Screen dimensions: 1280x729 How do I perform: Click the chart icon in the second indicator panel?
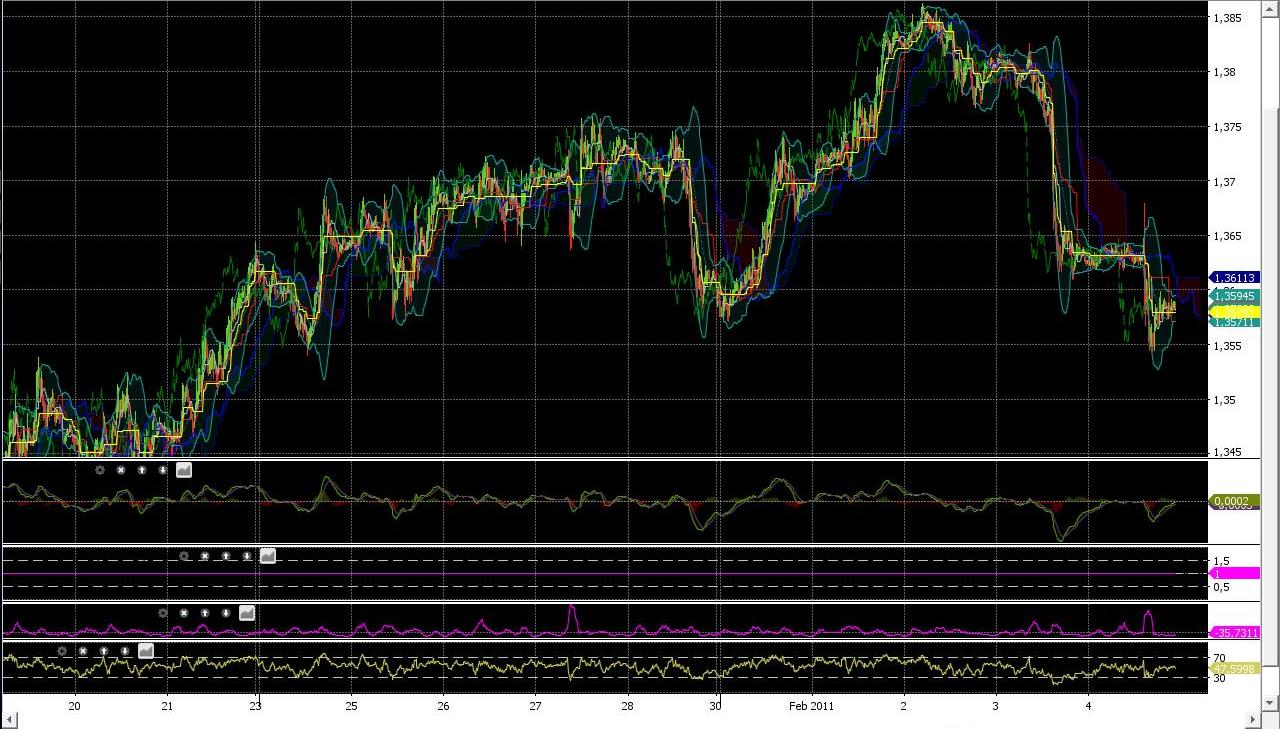[267, 556]
